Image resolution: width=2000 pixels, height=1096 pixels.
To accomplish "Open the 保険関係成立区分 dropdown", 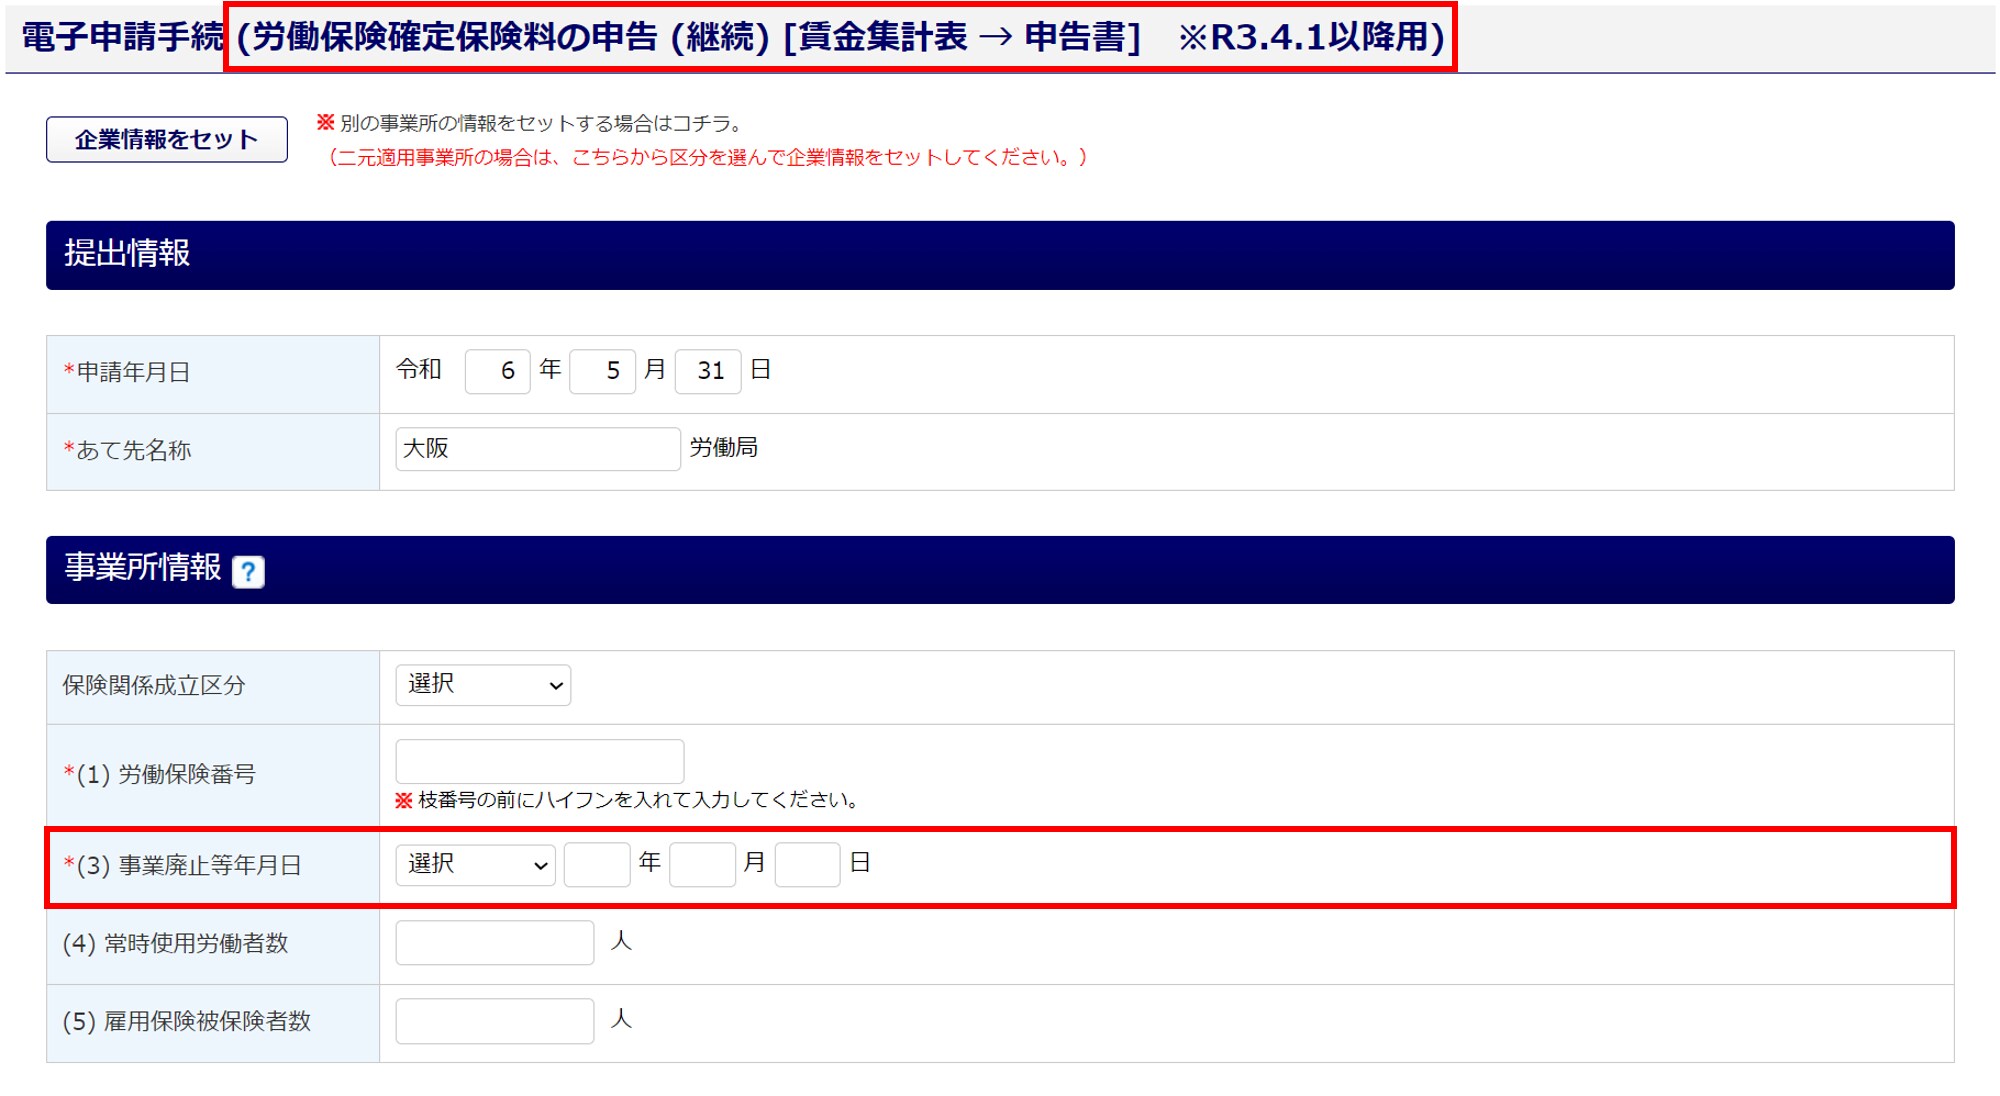I will click(483, 685).
